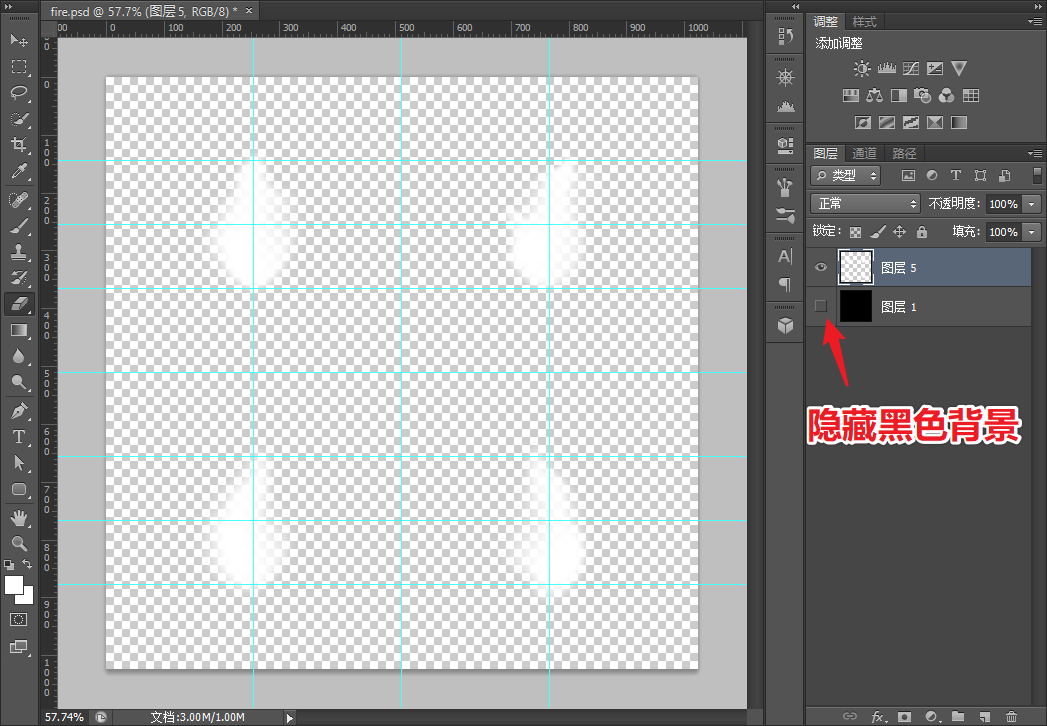Select the Spot Healing Brush tool
Screen dimensions: 1047x726
19,200
